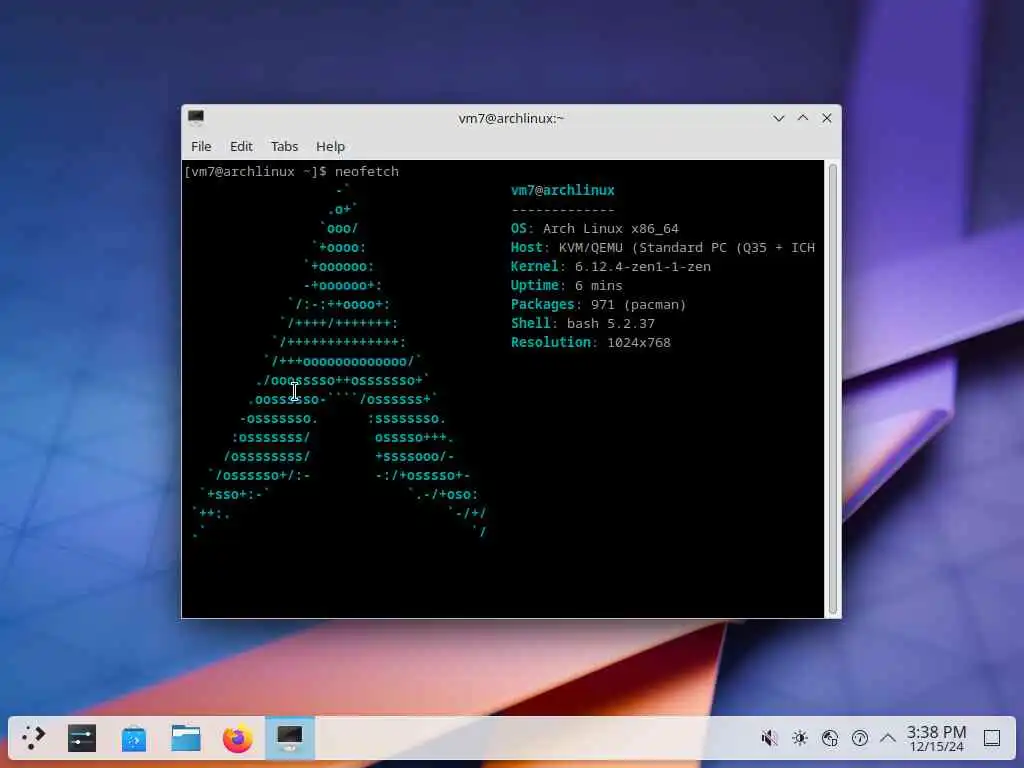The width and height of the screenshot is (1024, 768).
Task: Open the KDE application launcher
Action: (x=33, y=738)
